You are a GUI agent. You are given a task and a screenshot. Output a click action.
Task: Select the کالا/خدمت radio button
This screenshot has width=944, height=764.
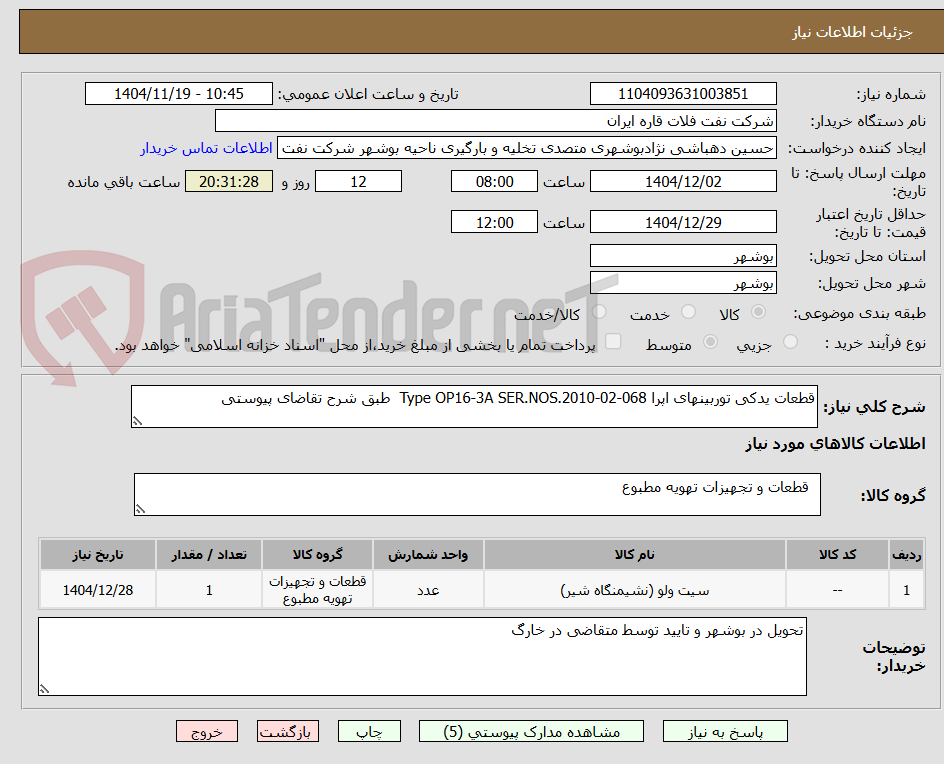600,312
